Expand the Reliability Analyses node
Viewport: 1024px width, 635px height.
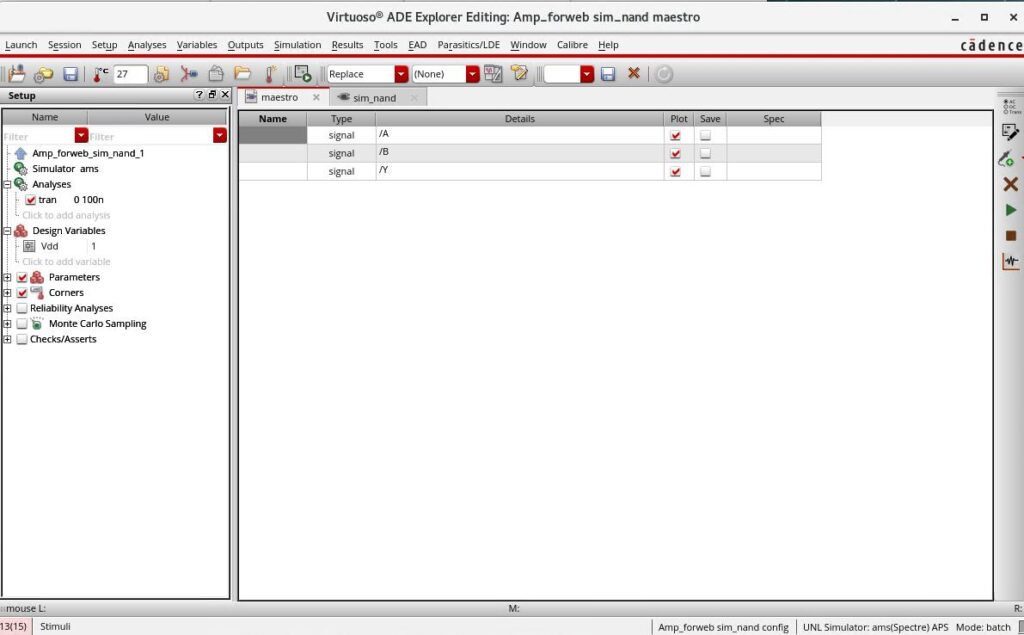(x=7, y=308)
